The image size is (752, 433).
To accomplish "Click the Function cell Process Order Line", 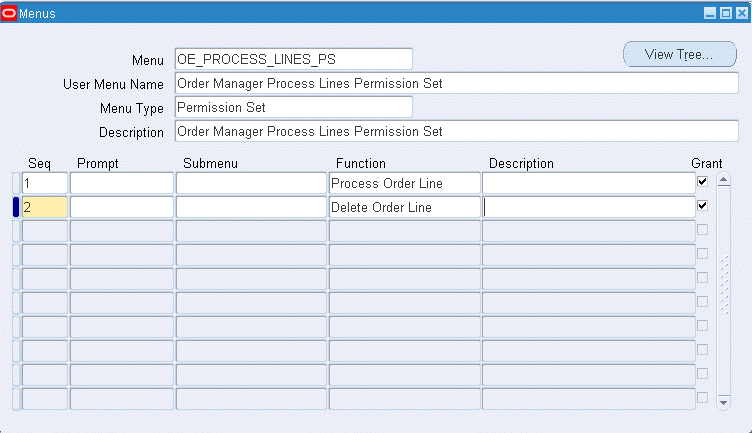I will tap(404, 183).
